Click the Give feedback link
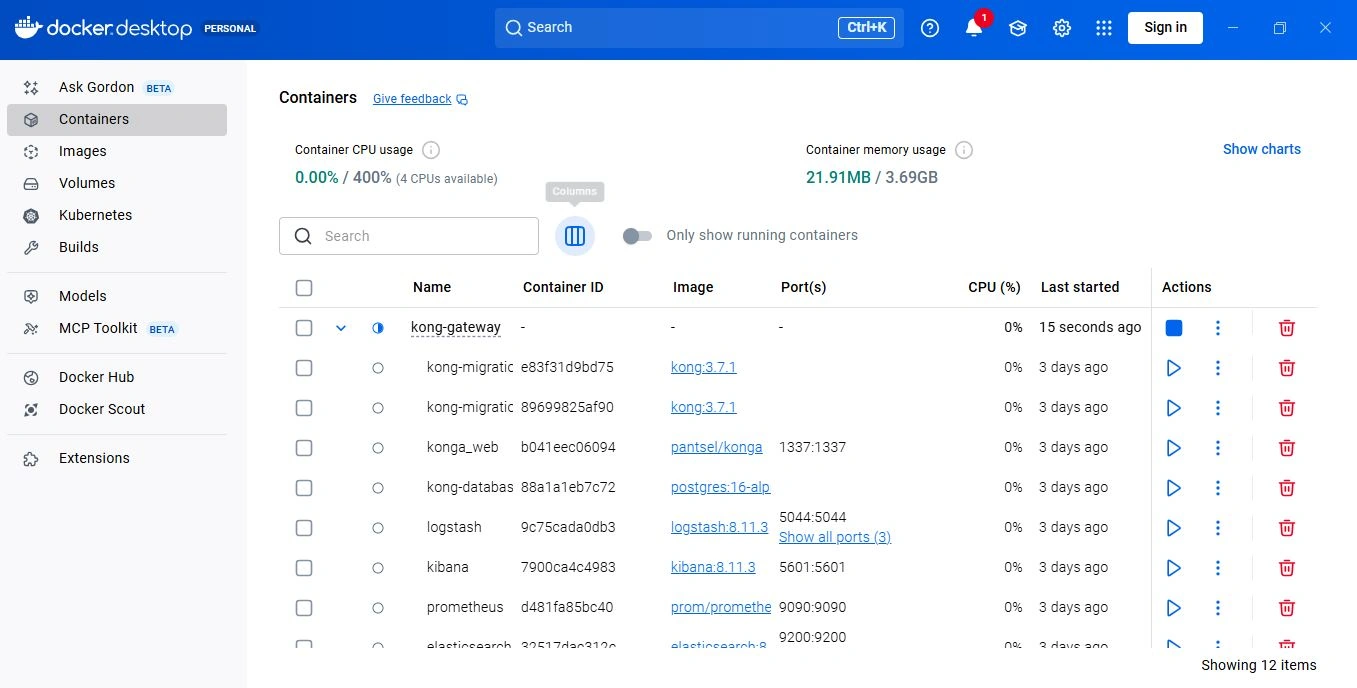The height and width of the screenshot is (688, 1357). pos(412,99)
